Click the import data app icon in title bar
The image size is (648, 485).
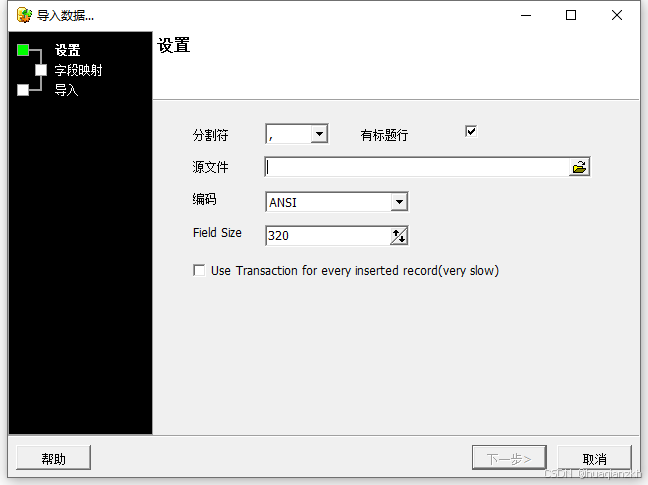(x=24, y=15)
